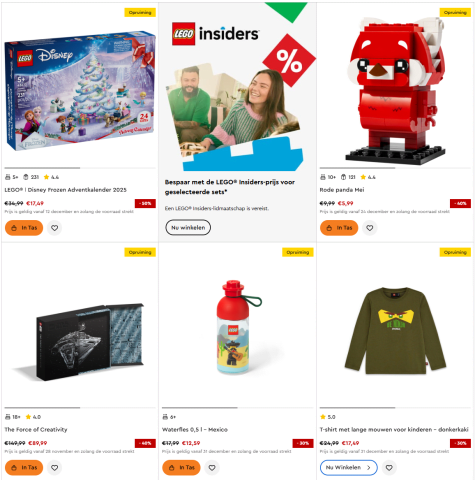Put The Force of Creativity In Tas
Image resolution: width=475 pixels, height=480 pixels.
point(24,468)
